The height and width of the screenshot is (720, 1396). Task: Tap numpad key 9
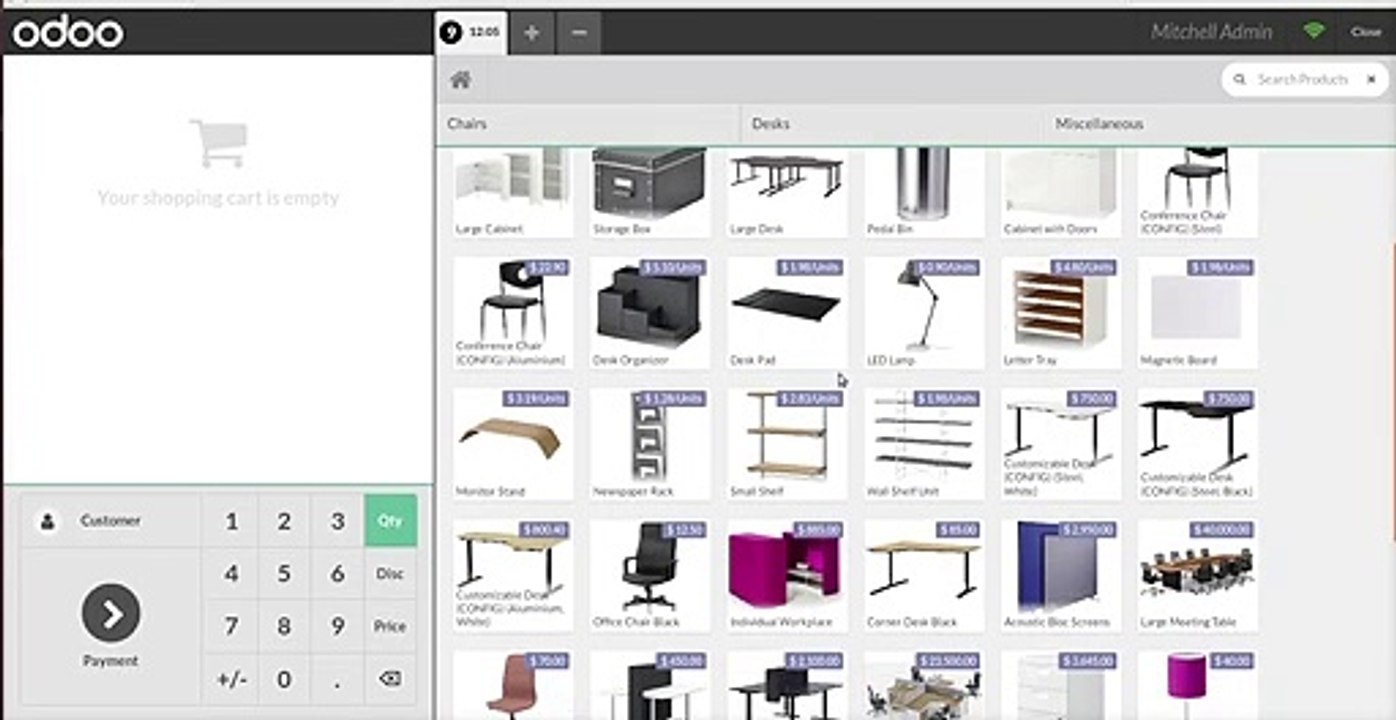tap(337, 627)
